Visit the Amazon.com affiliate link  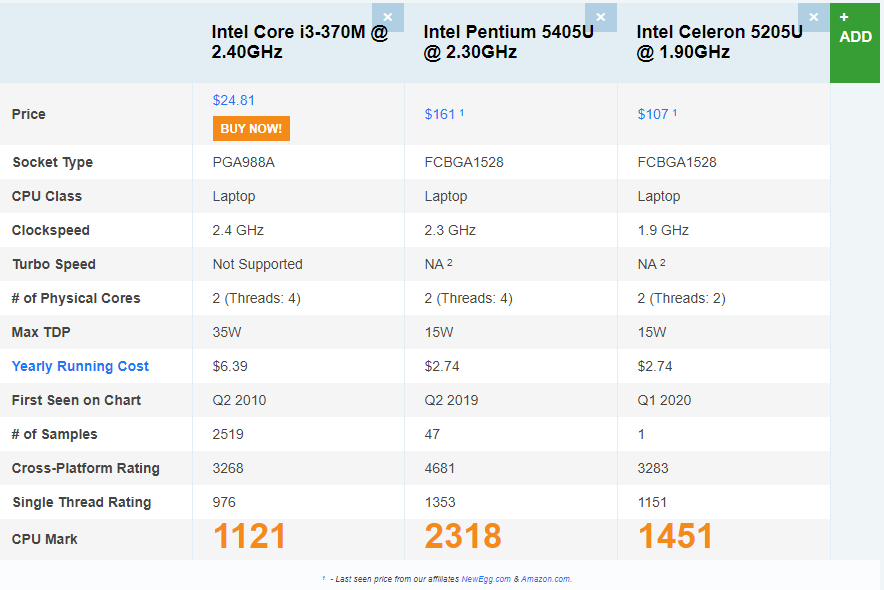[x=545, y=579]
